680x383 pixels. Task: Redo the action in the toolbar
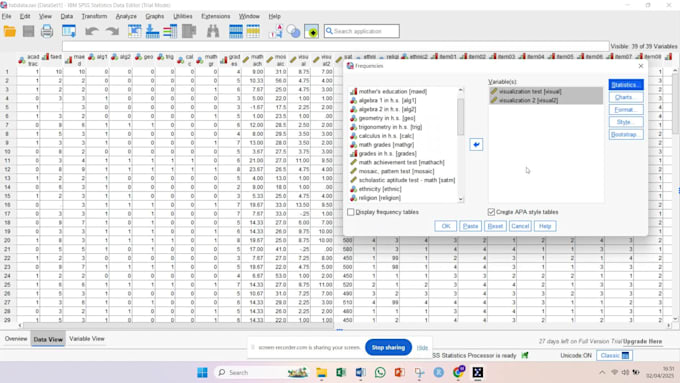tap(112, 31)
